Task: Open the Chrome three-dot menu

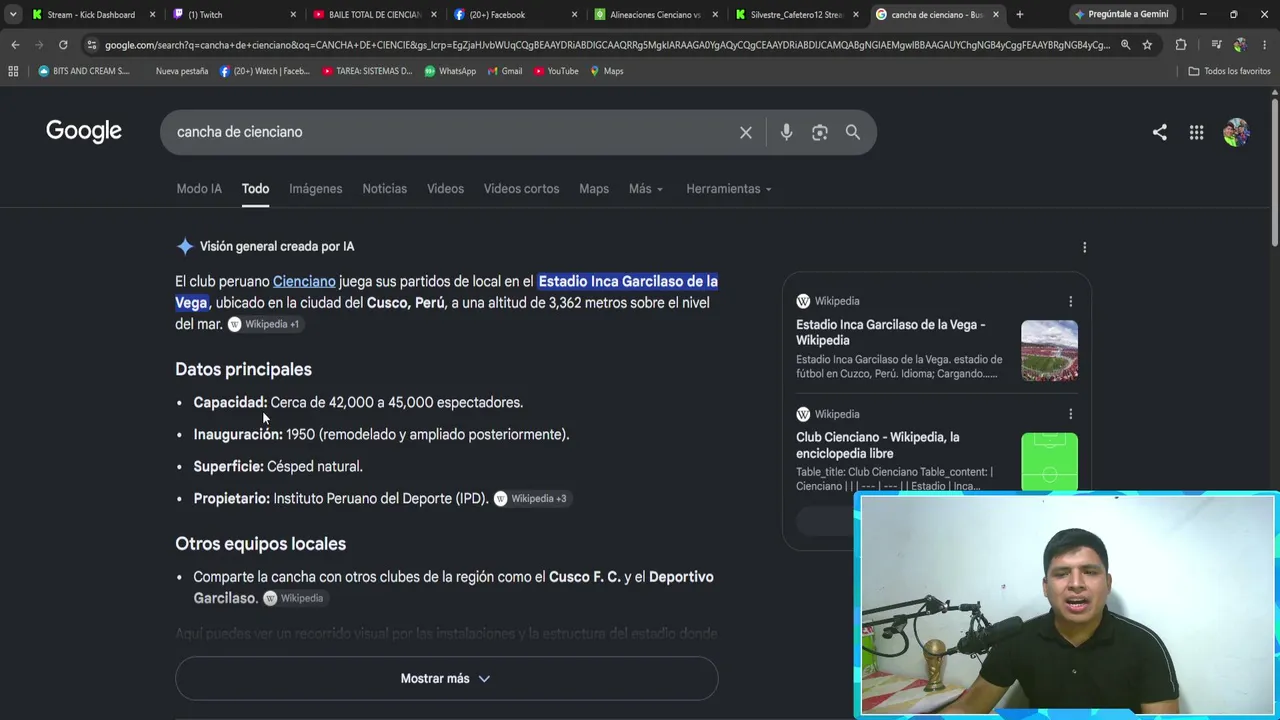Action: [1265, 45]
